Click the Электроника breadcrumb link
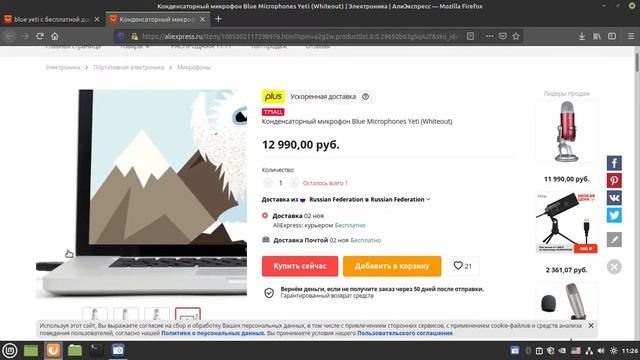Screen dimensions: 640x360 [x=62, y=67]
